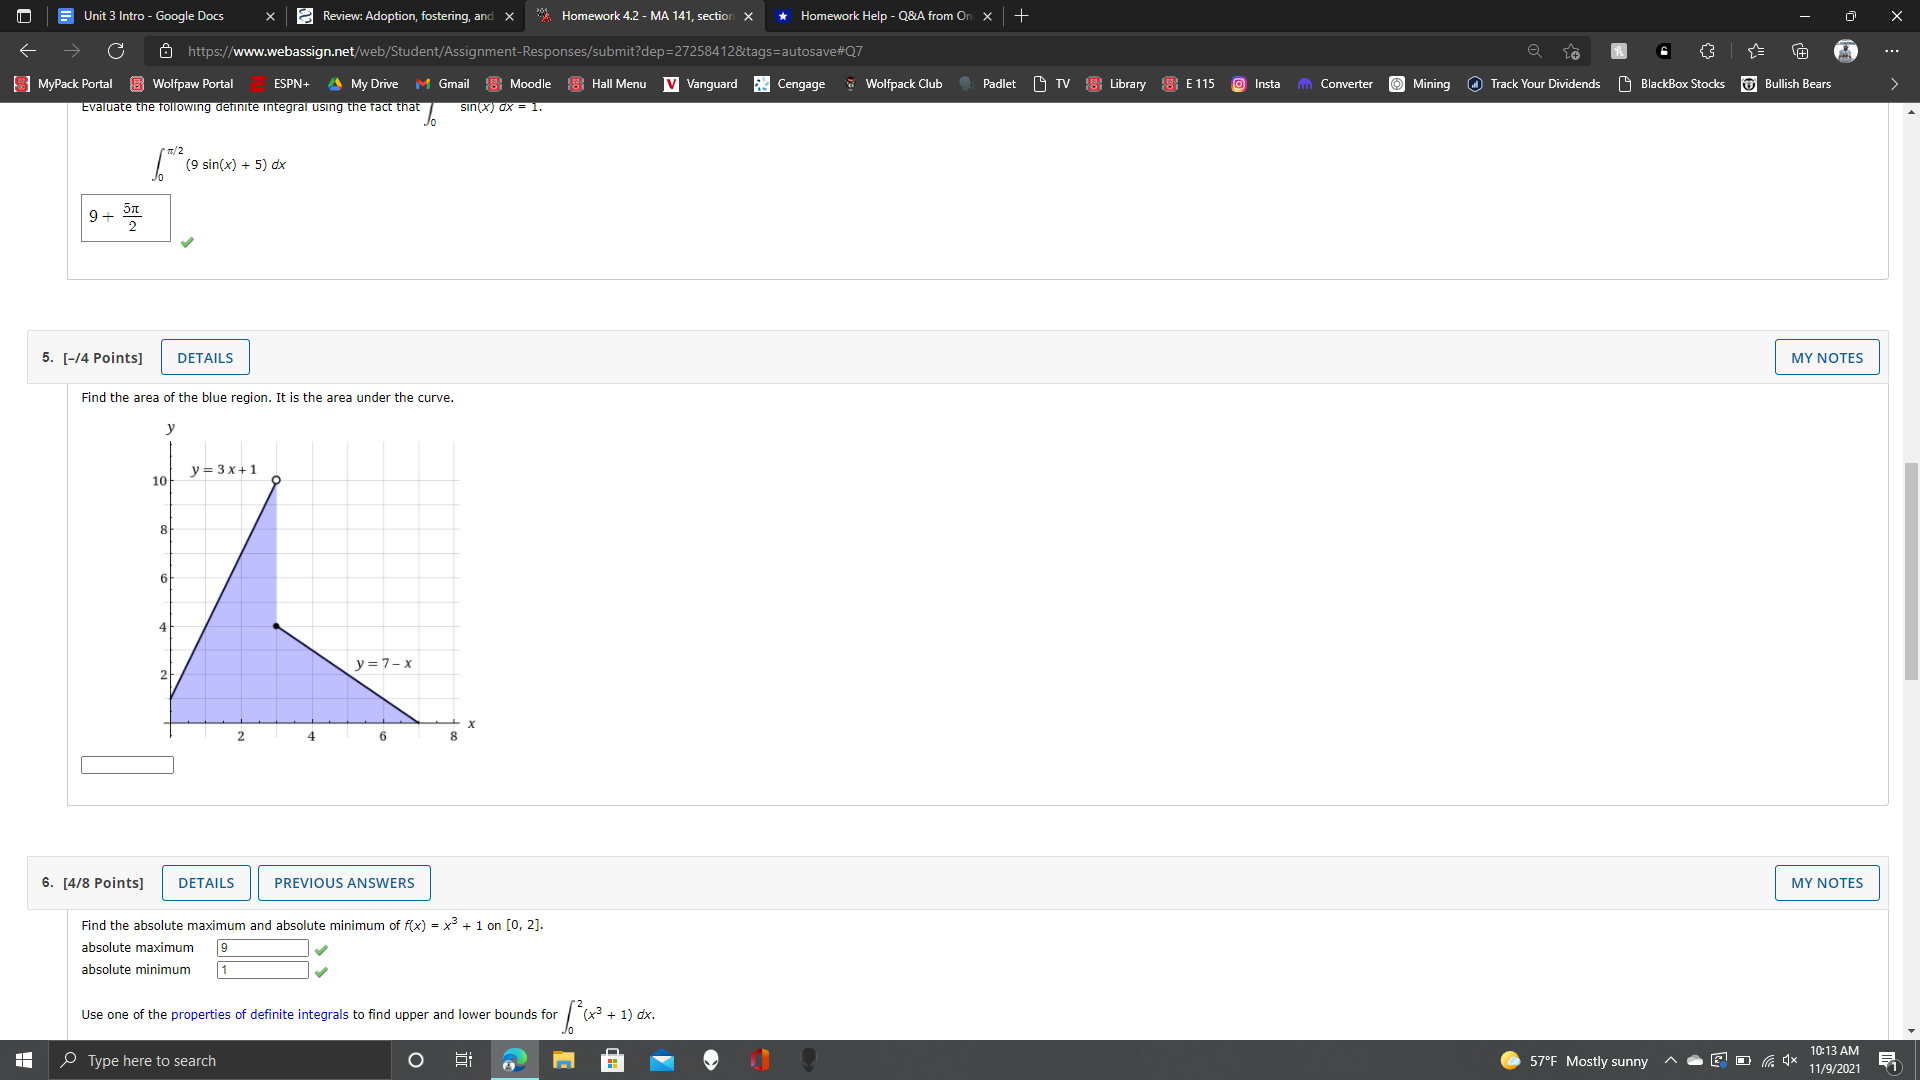
Task: Open the Gmail bookmark
Action: click(x=442, y=84)
